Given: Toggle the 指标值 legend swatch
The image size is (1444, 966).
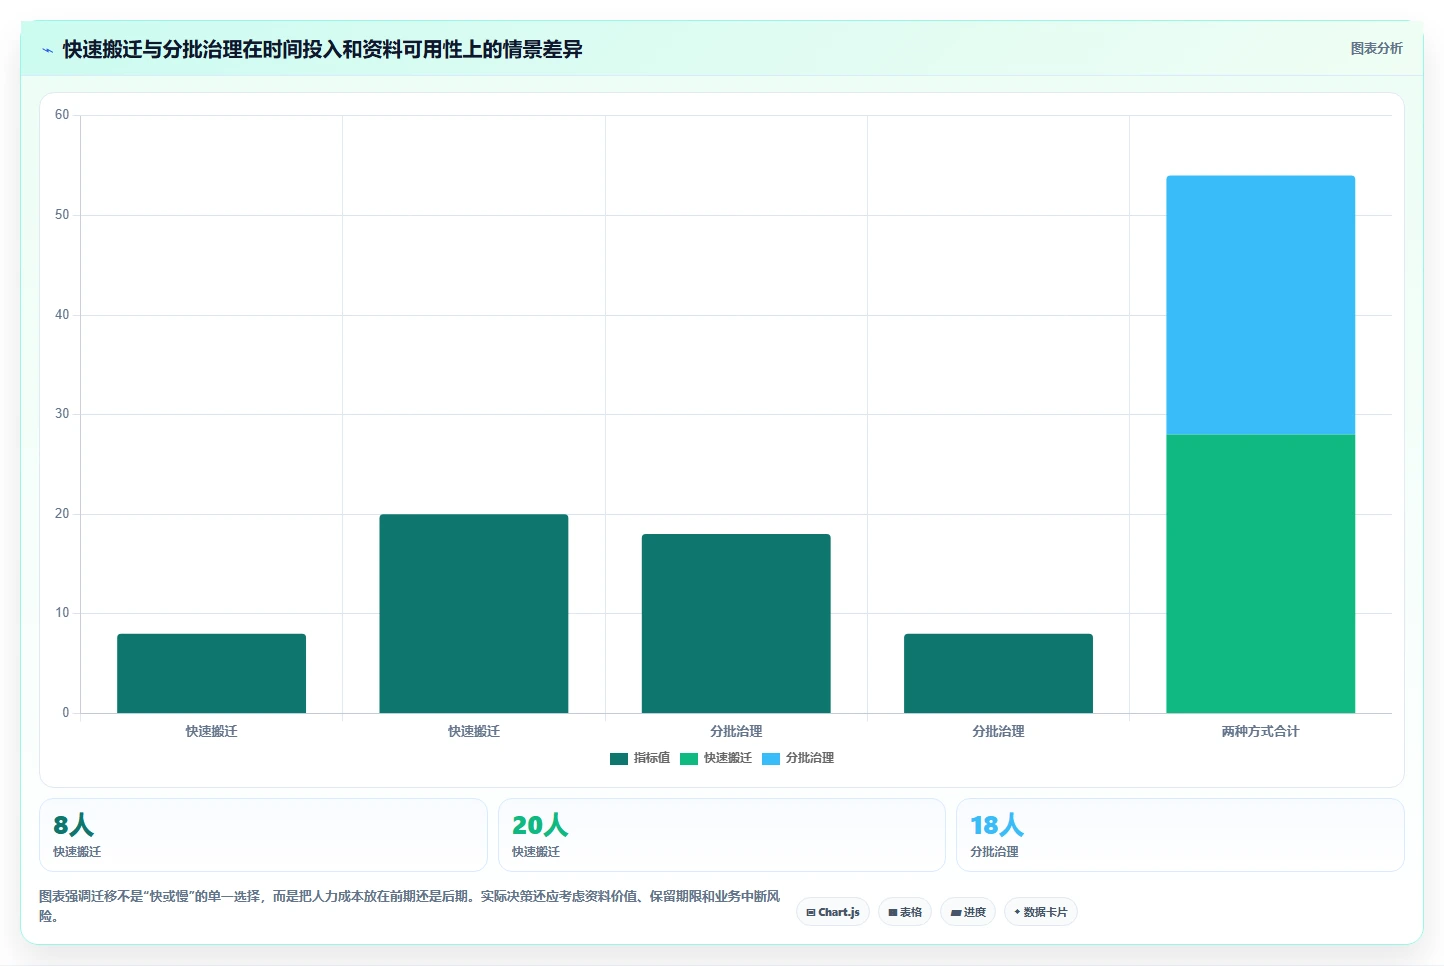Looking at the screenshot, I should [x=619, y=759].
